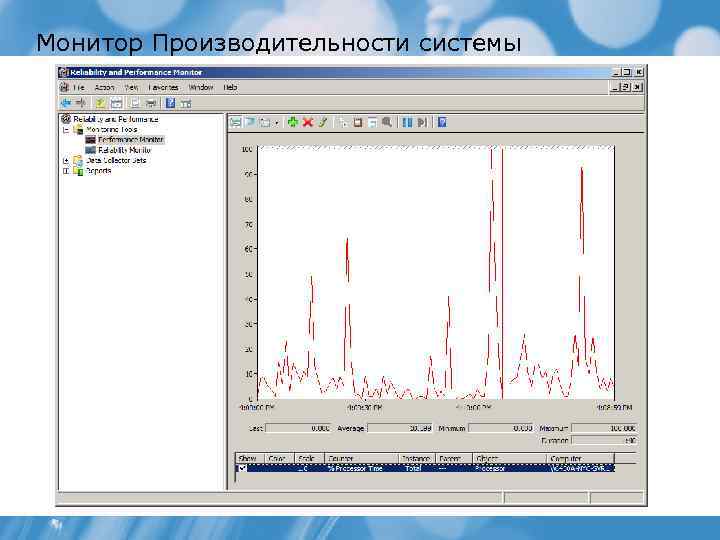This screenshot has width=720, height=540.
Task: Delete the selected counter with red X
Action: click(308, 122)
